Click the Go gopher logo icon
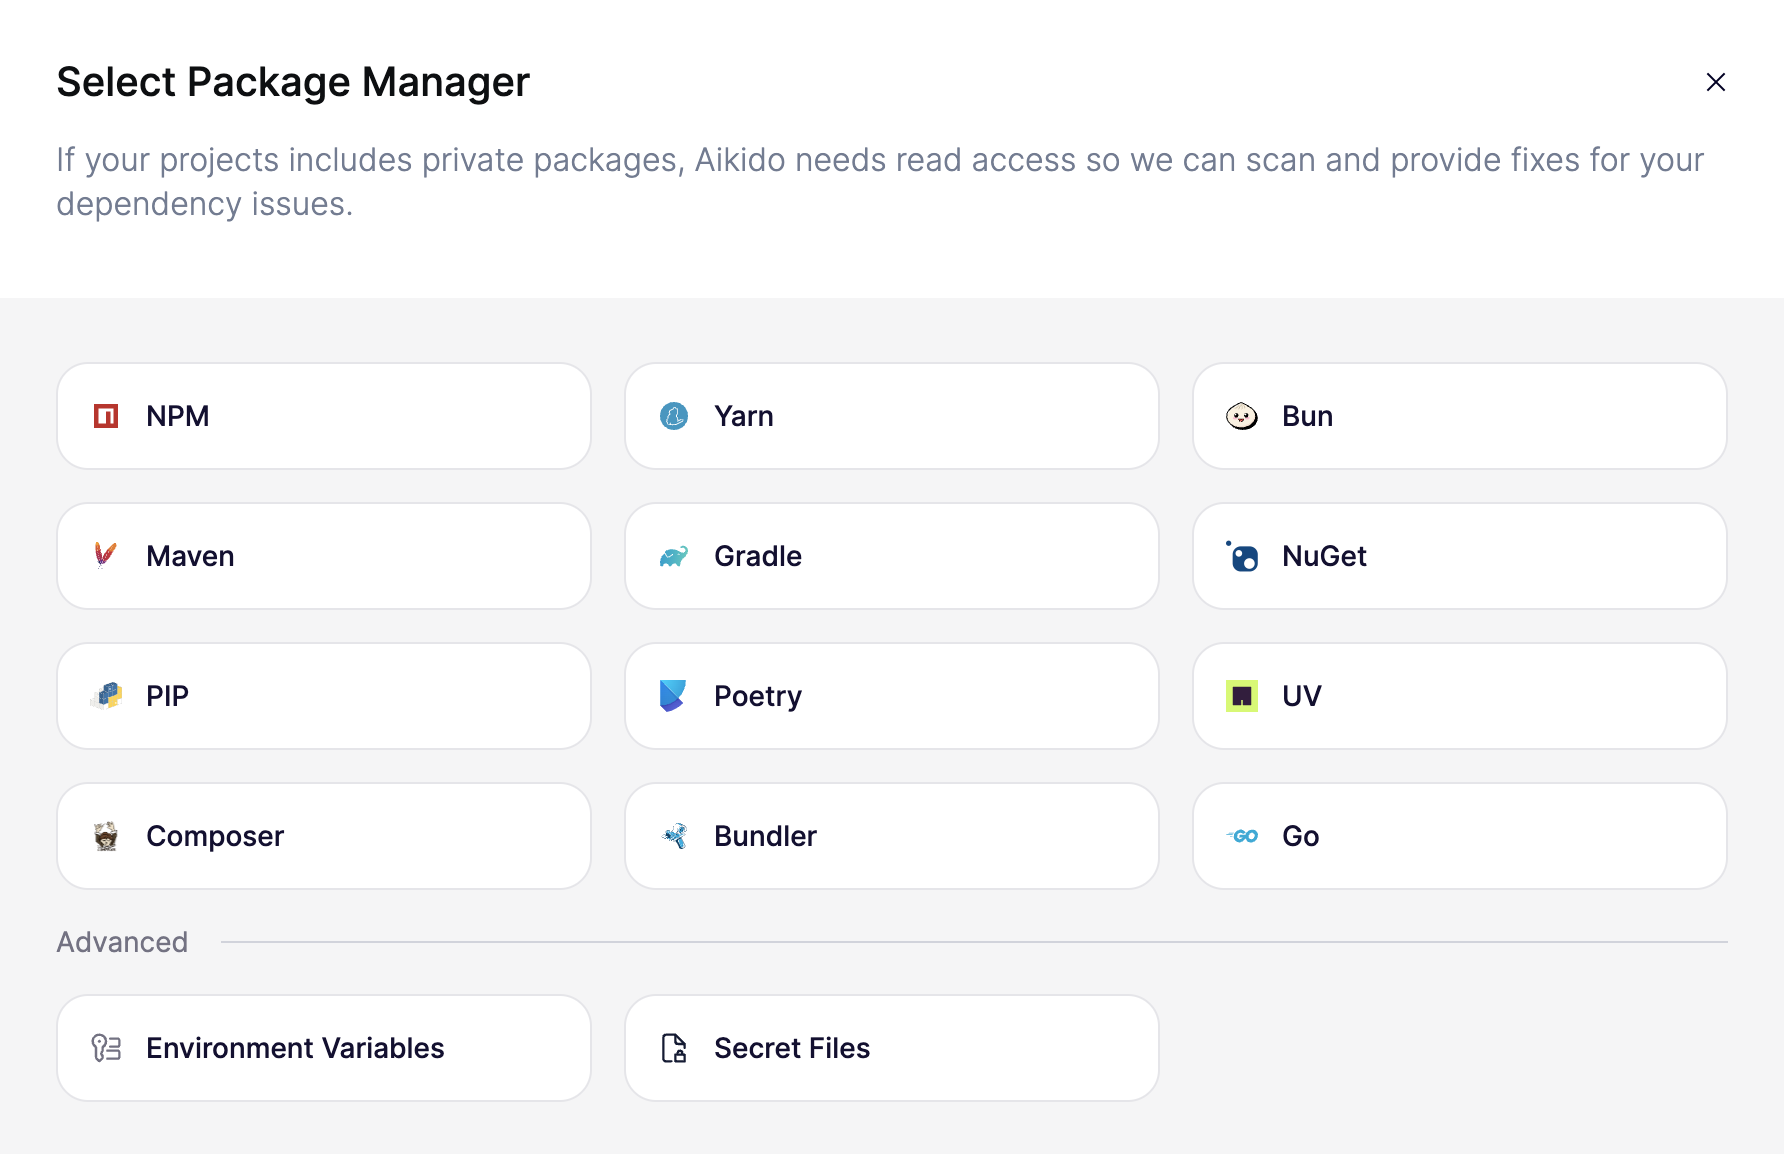The width and height of the screenshot is (1784, 1154). (x=1243, y=836)
